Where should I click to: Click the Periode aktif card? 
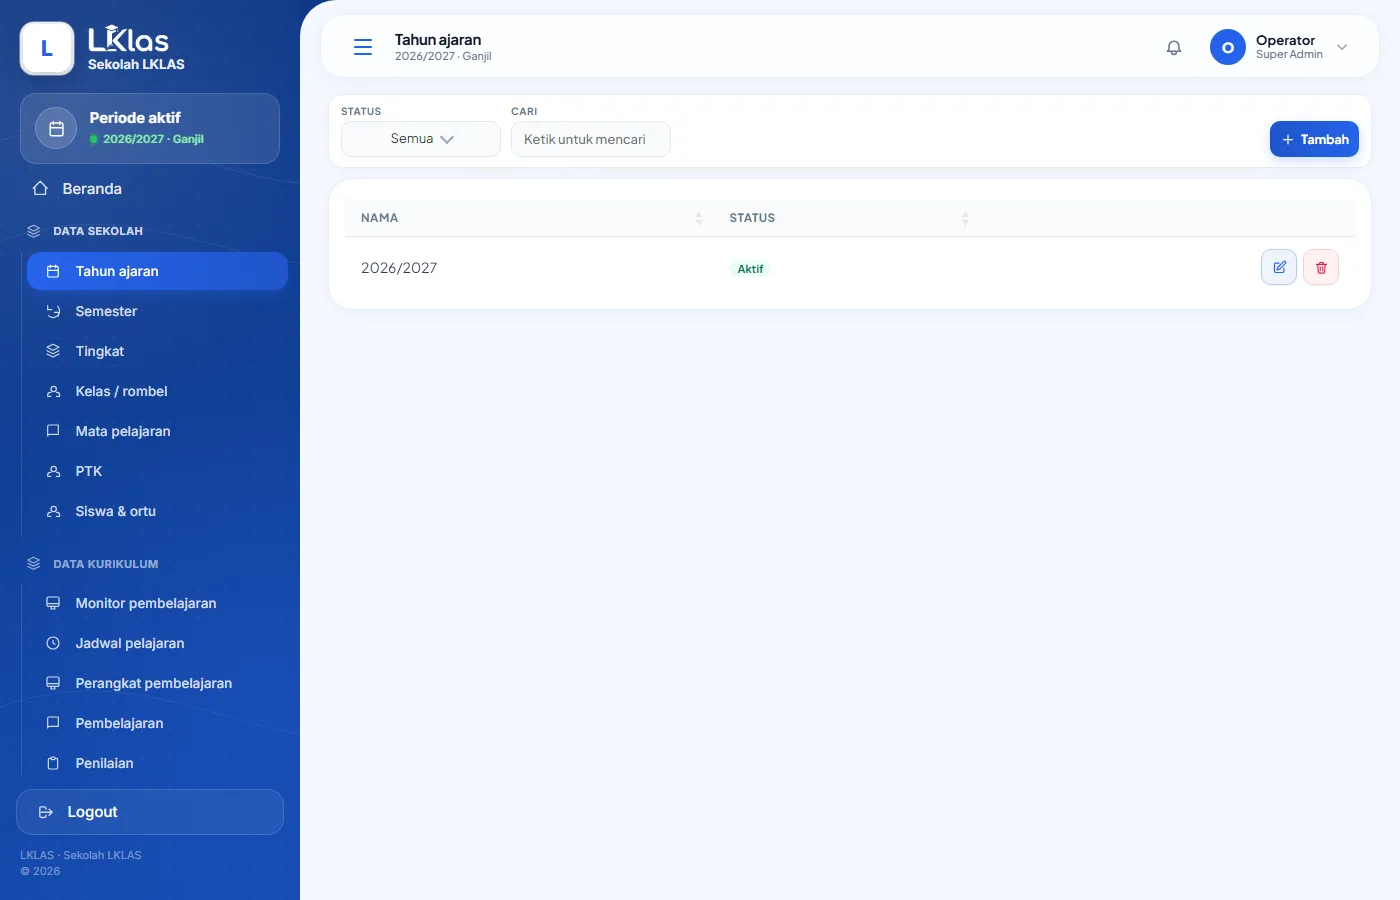pyautogui.click(x=150, y=128)
